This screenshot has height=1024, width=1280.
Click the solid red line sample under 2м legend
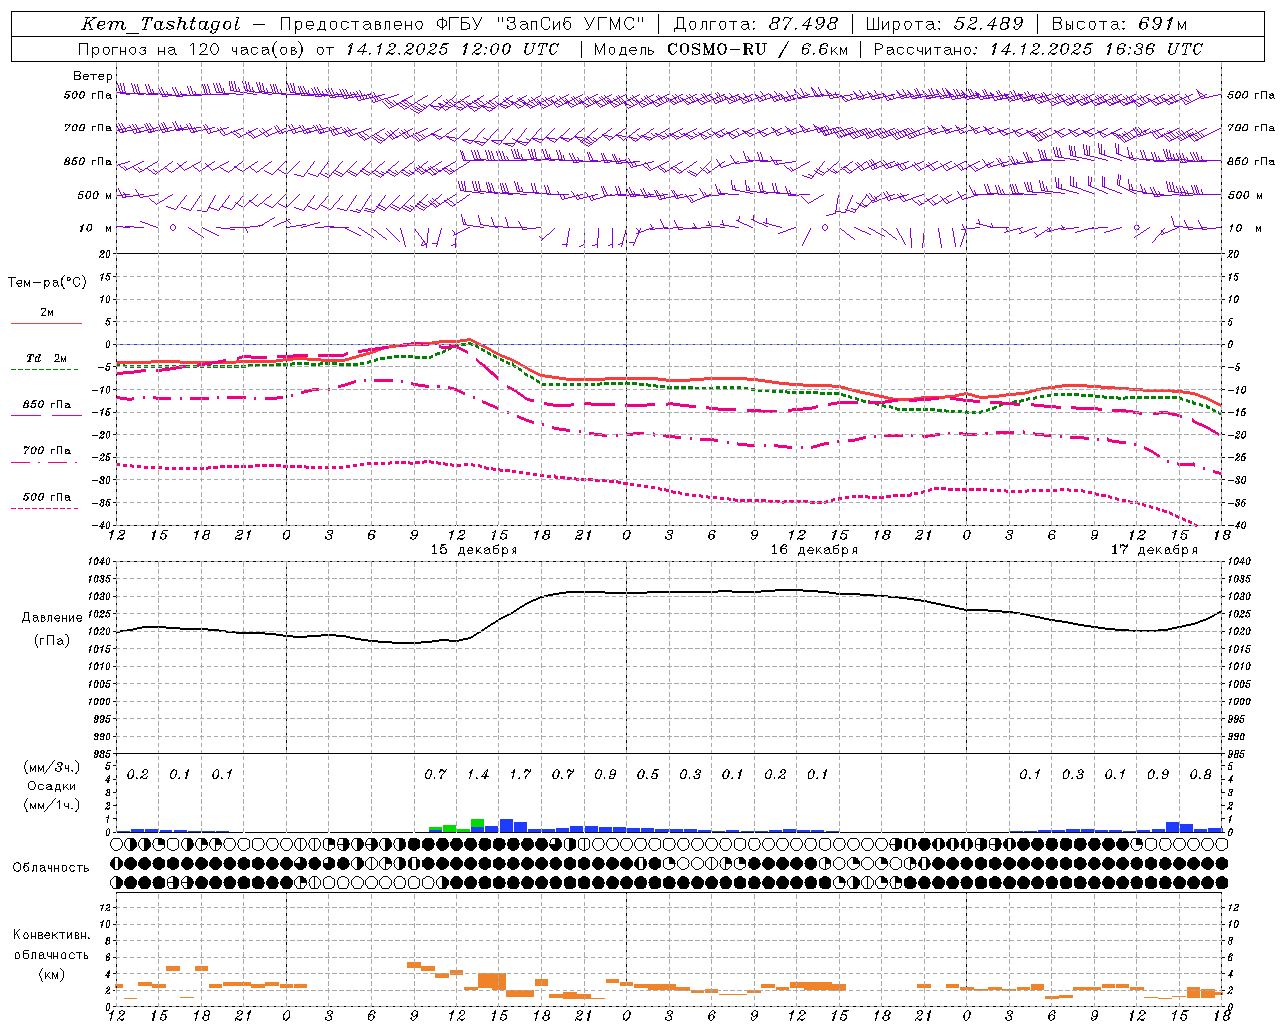(46, 323)
